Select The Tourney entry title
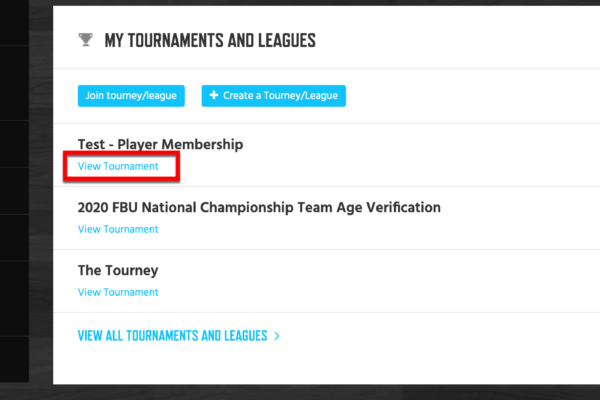600x400 pixels. click(x=118, y=271)
